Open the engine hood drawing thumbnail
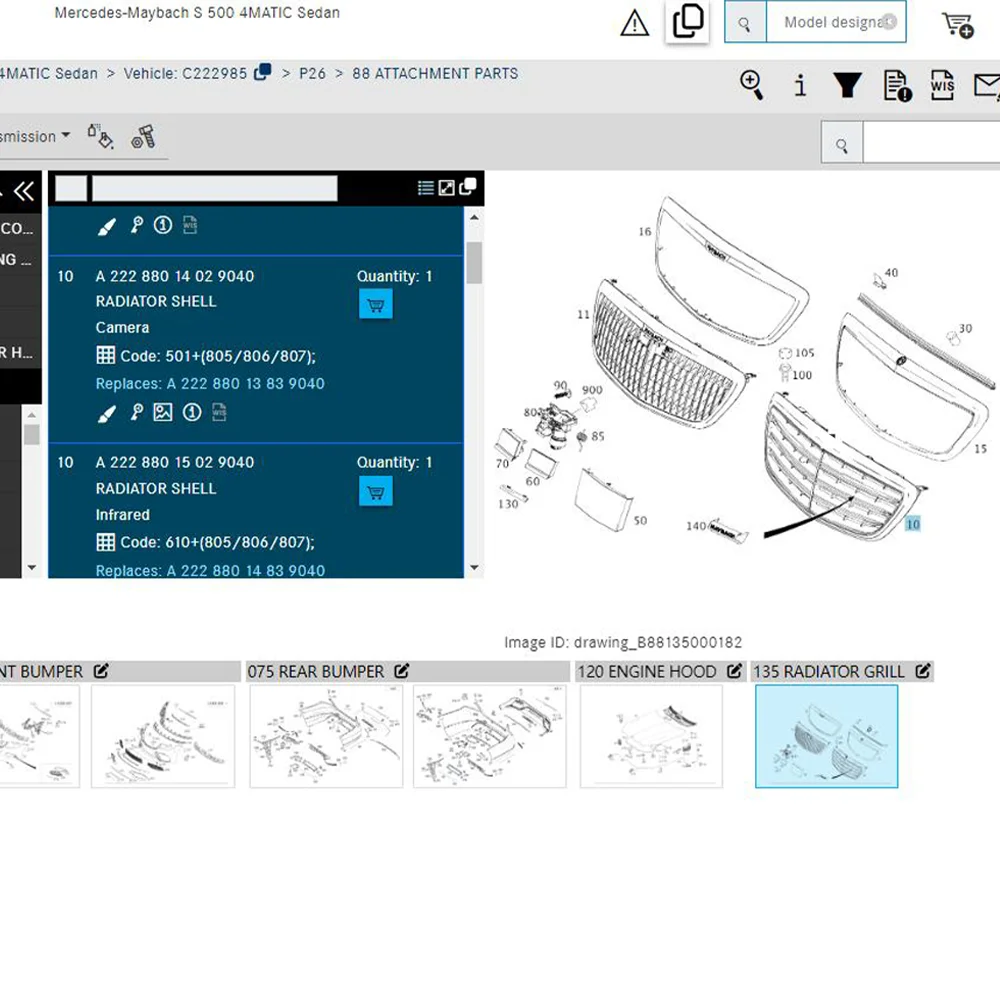This screenshot has width=1000, height=1000. tap(651, 737)
